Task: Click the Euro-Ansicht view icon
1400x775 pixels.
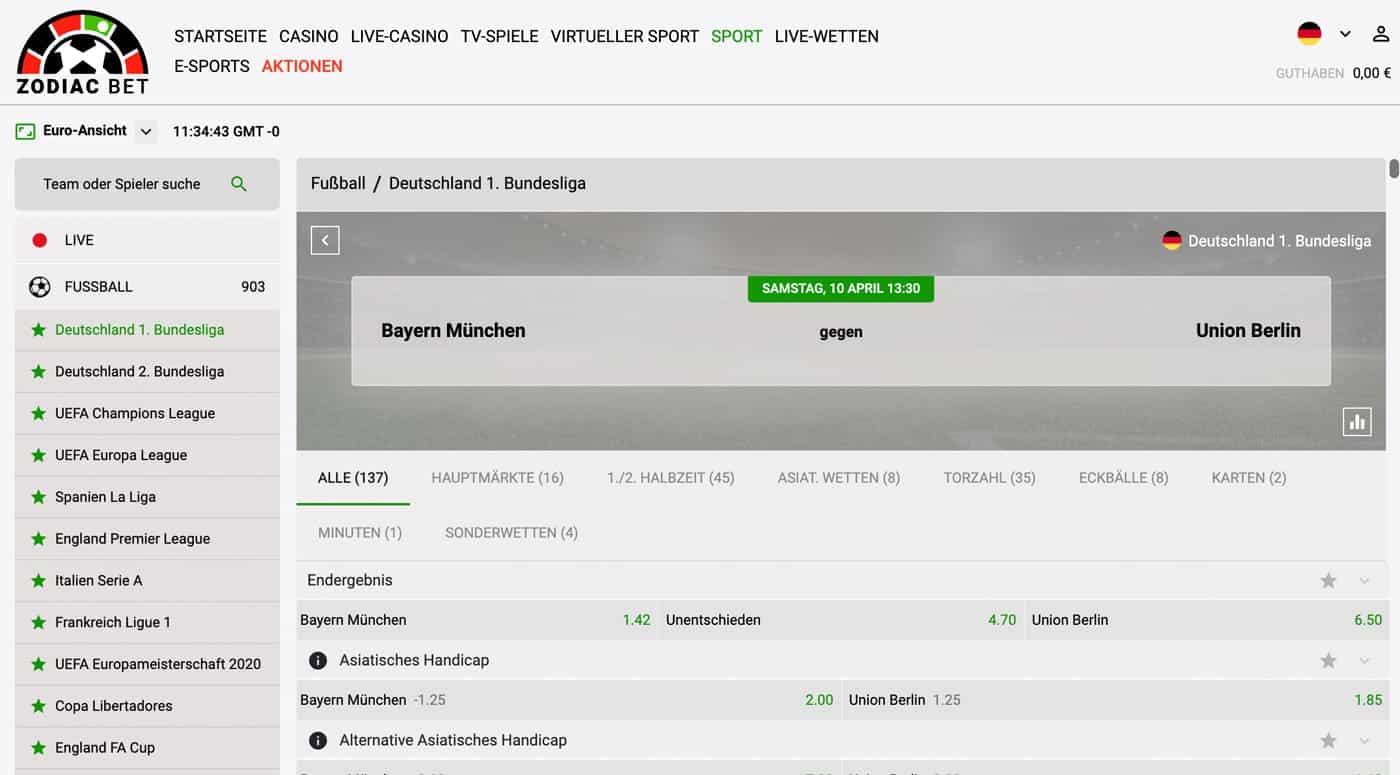Action: click(25, 131)
